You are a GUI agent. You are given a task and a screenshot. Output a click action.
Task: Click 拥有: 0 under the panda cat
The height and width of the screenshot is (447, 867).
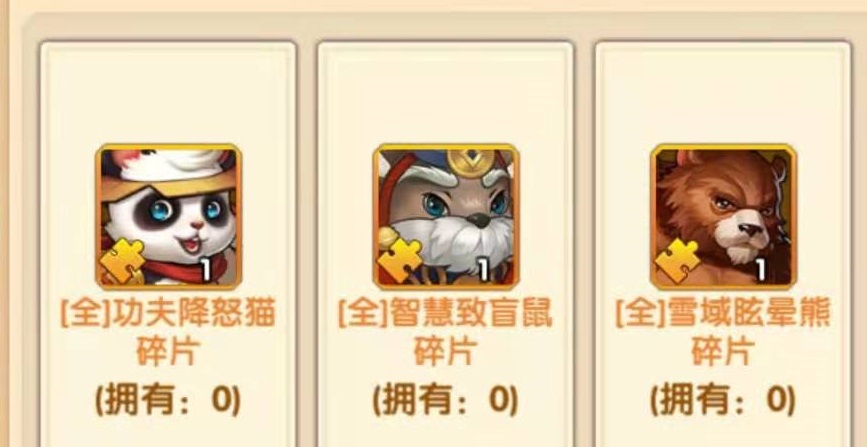pyautogui.click(x=168, y=400)
